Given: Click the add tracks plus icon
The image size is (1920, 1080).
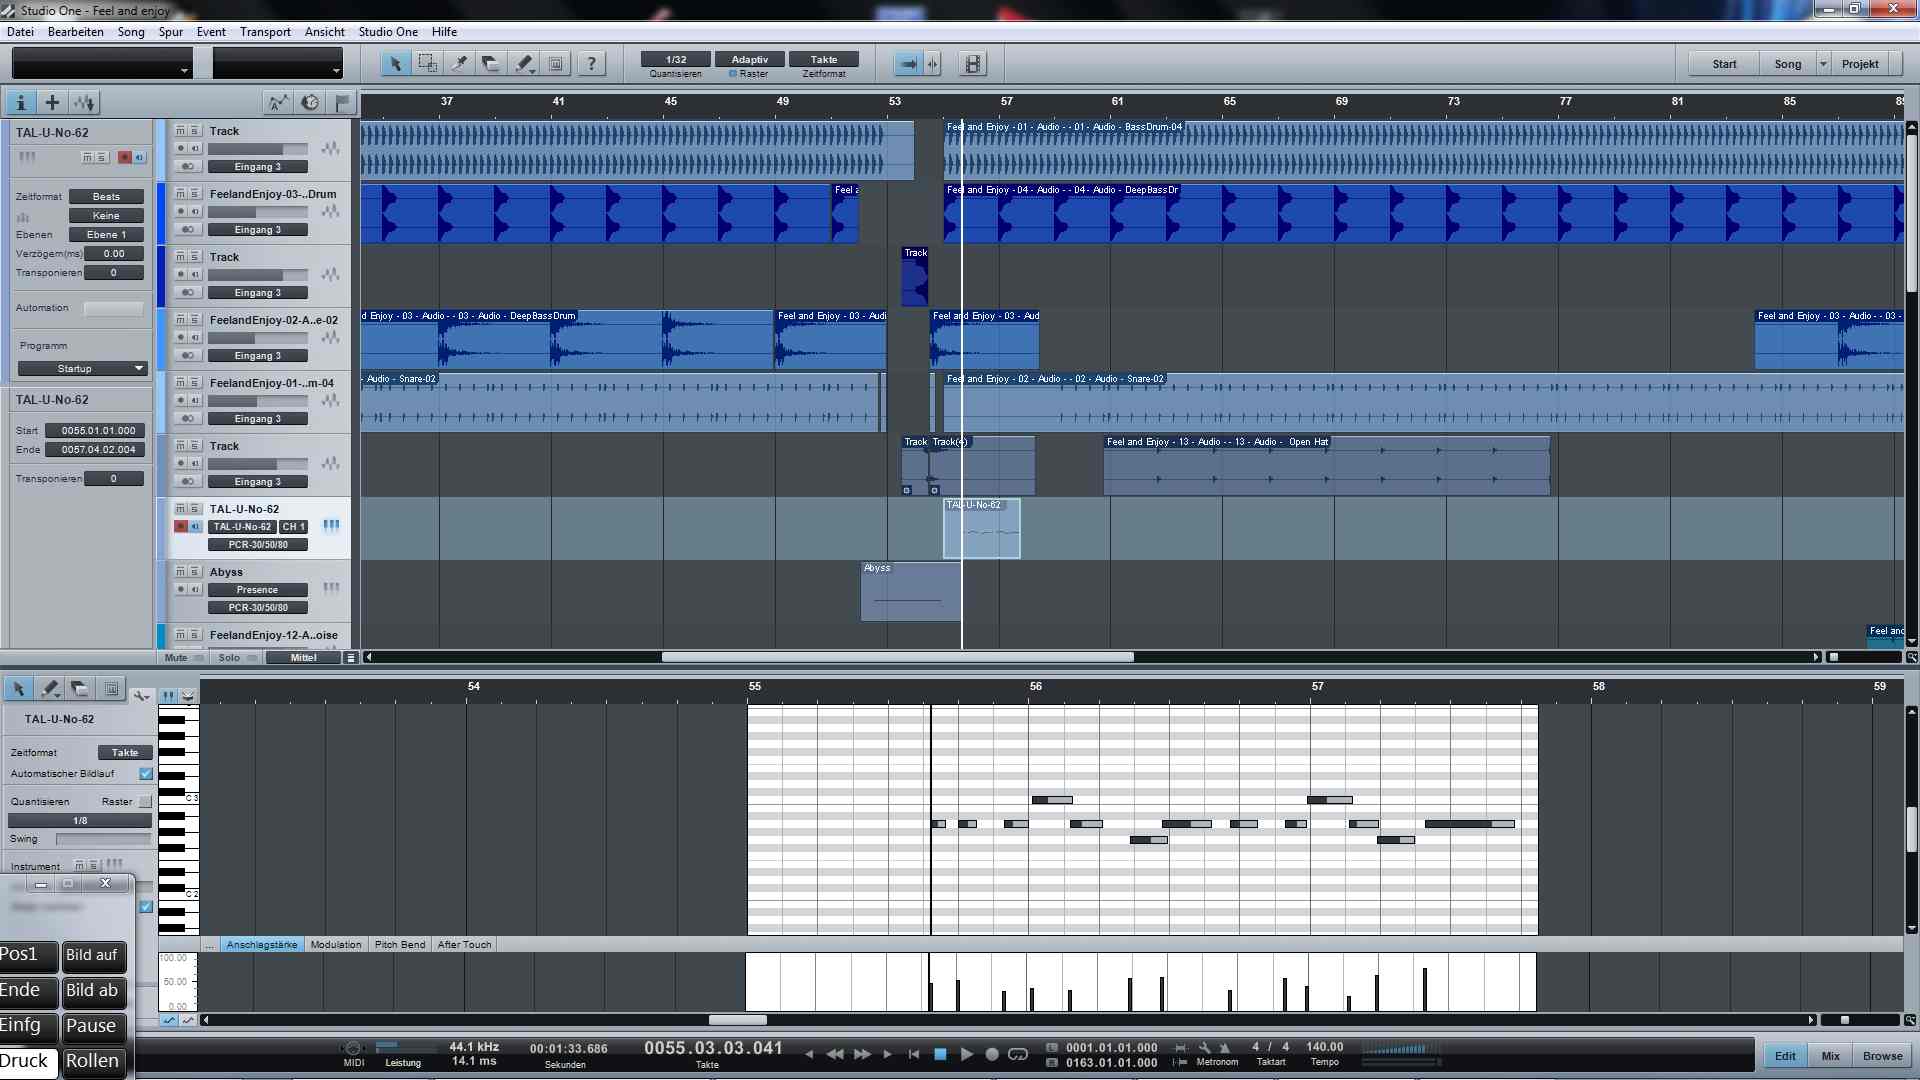Looking at the screenshot, I should pyautogui.click(x=52, y=102).
